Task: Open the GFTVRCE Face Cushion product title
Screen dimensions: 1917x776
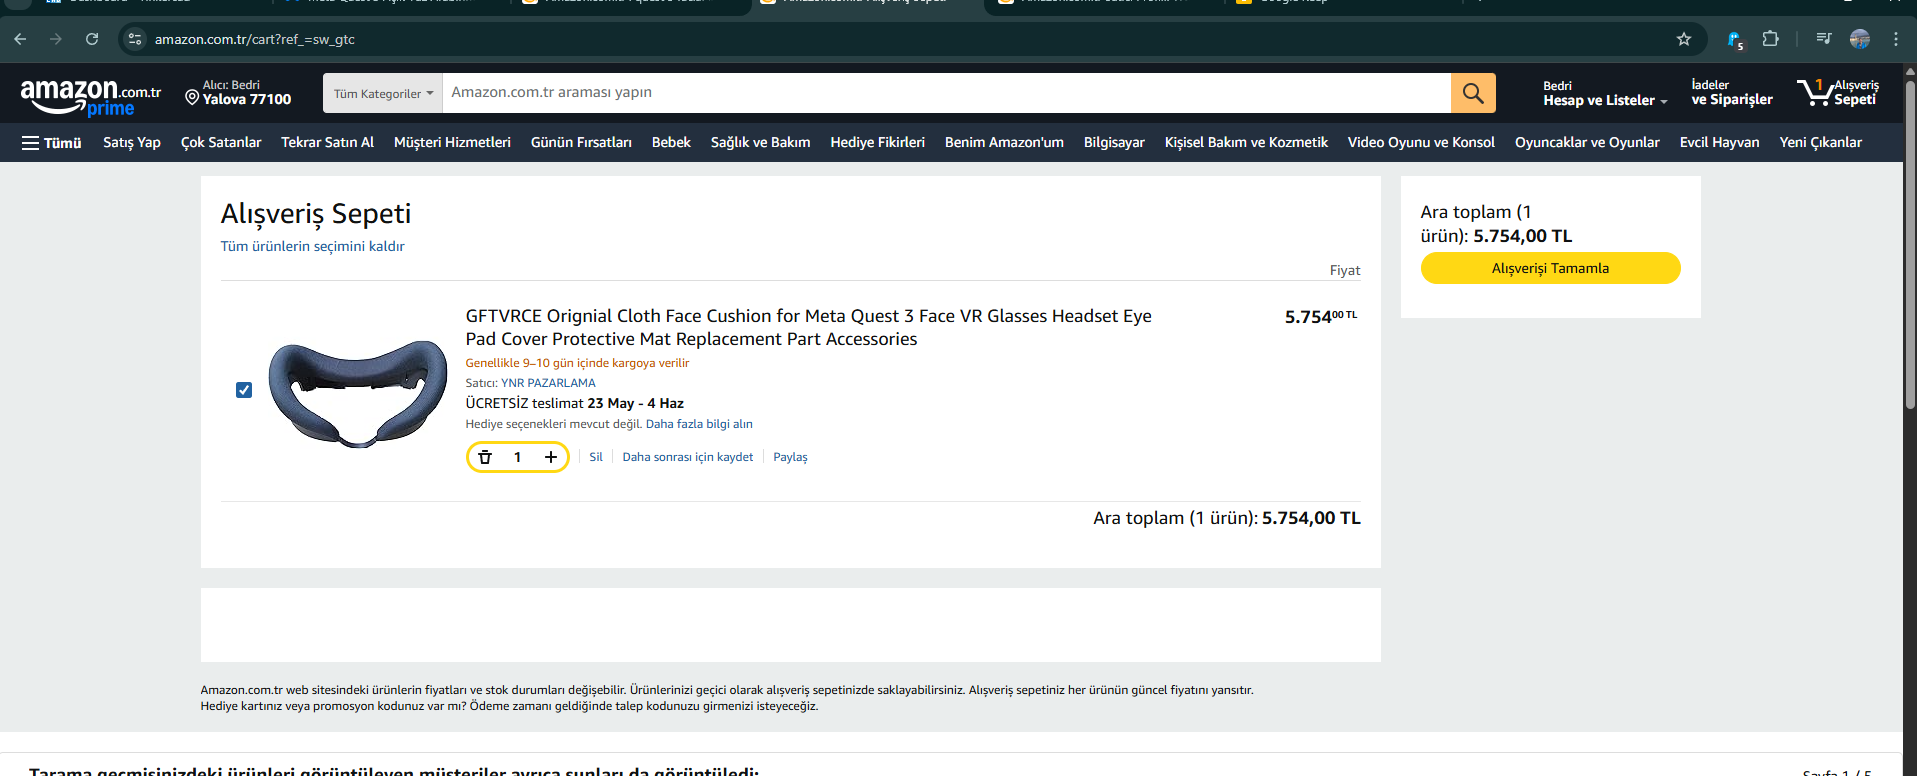Action: pyautogui.click(x=808, y=327)
